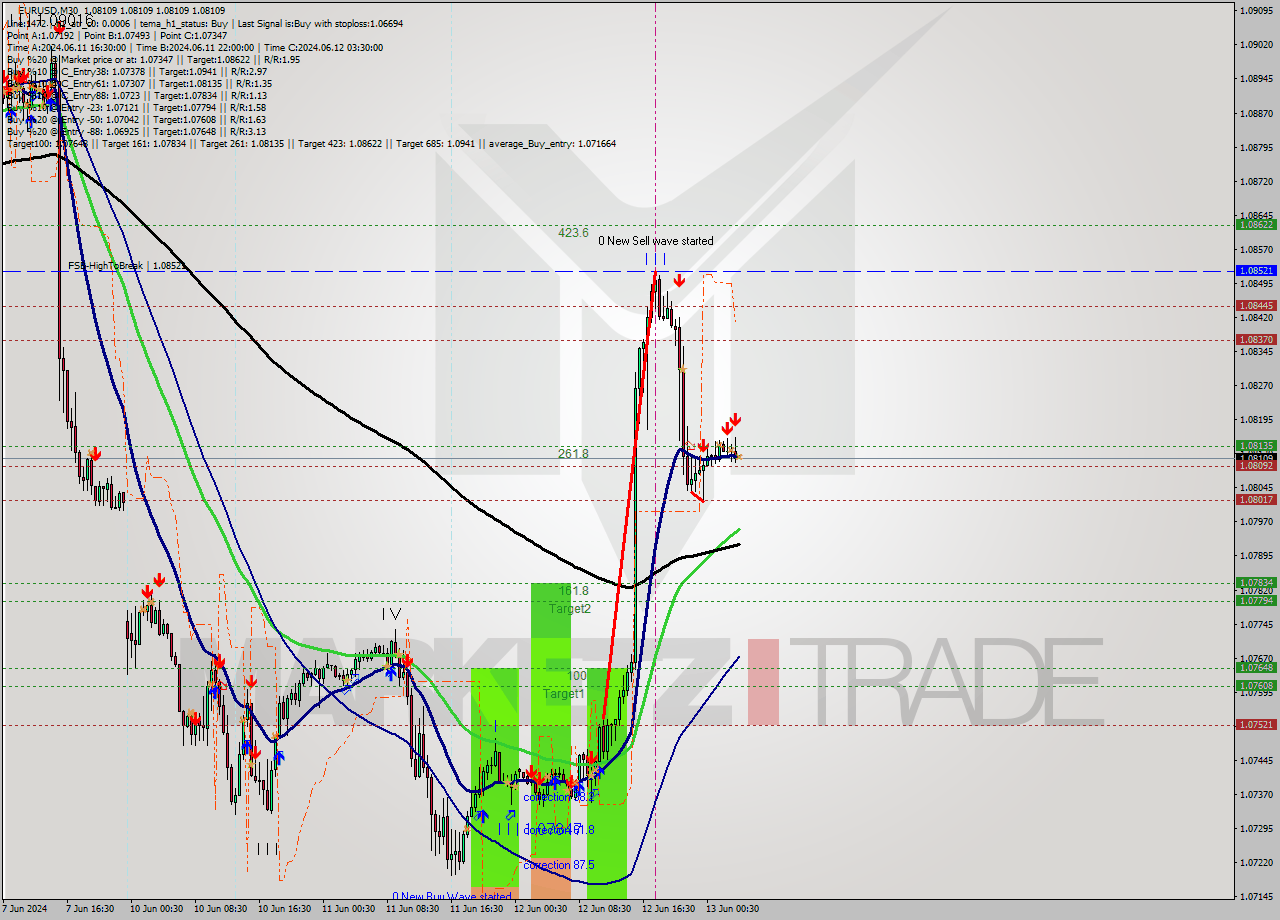
Task: Click the 1.07445 price axis label
Action: point(1257,760)
